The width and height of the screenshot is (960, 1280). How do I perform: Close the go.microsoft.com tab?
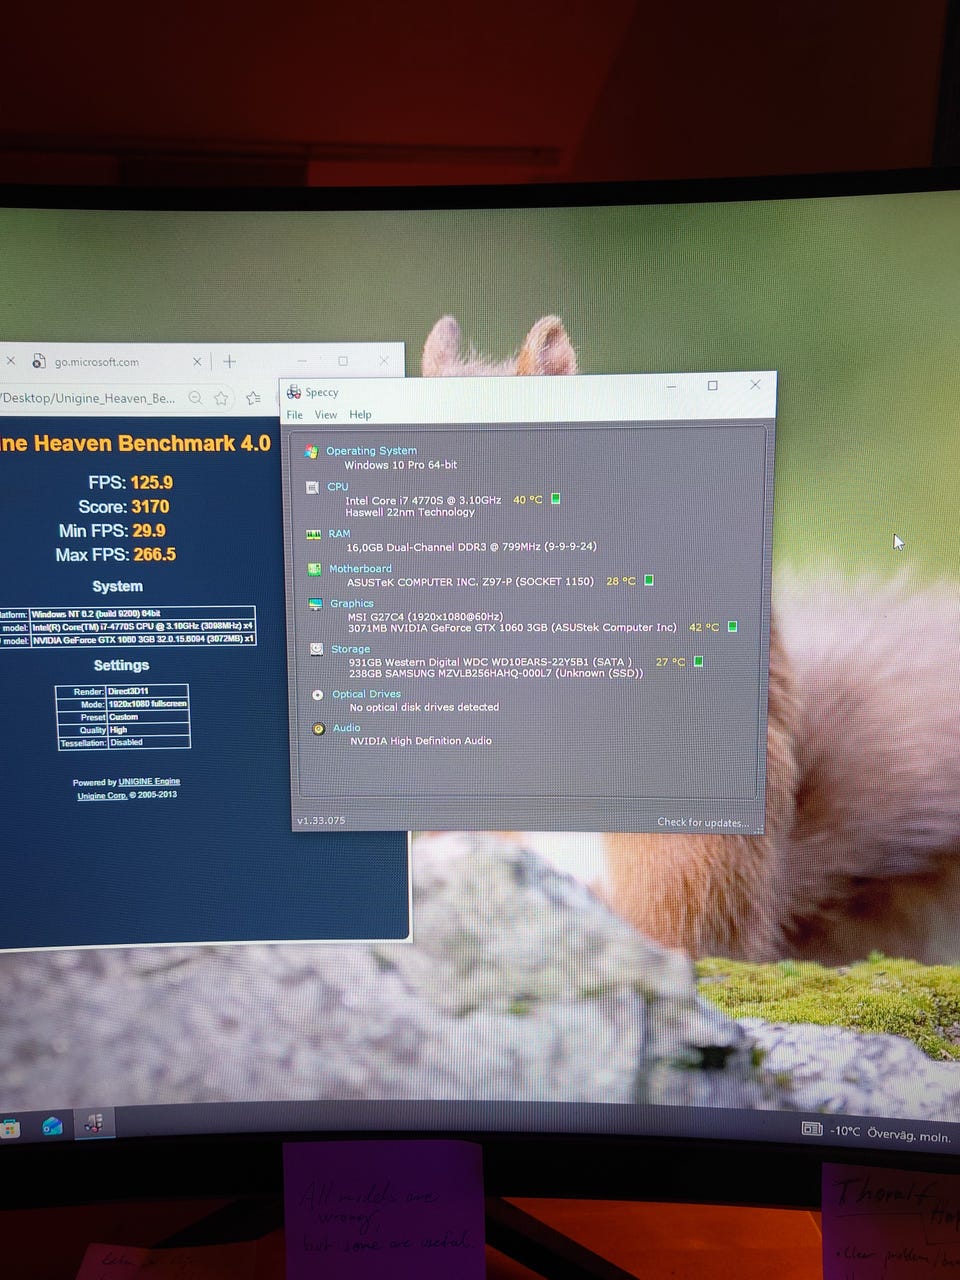[197, 361]
